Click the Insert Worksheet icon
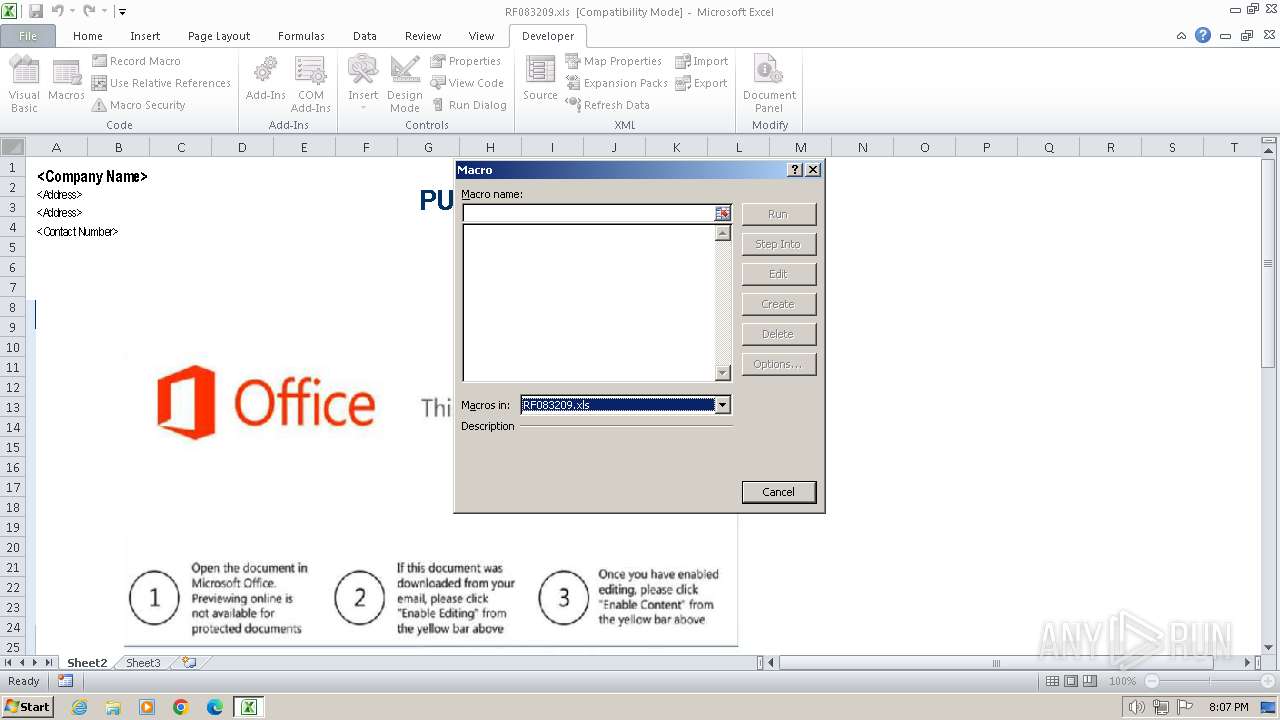Image resolution: width=1280 pixels, height=720 pixels. pyautogui.click(x=188, y=663)
